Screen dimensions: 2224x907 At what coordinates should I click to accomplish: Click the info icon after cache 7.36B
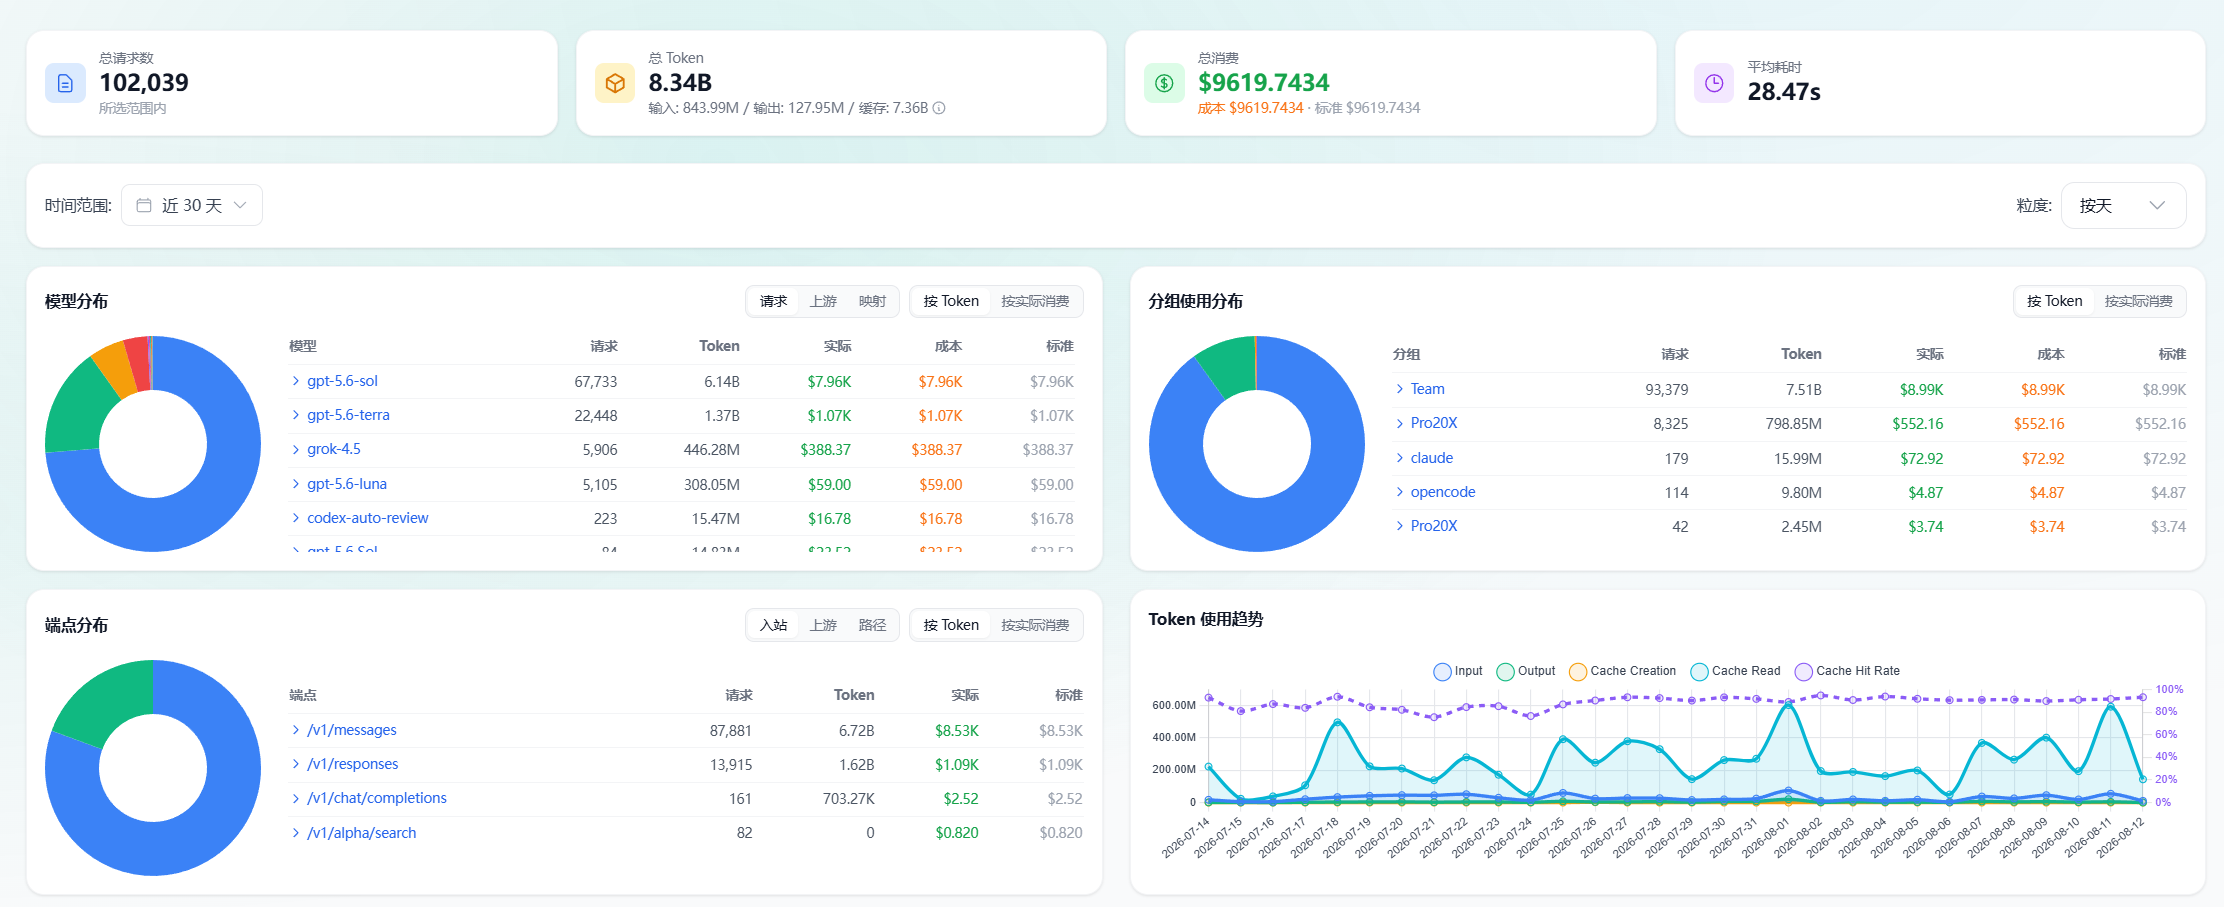click(939, 108)
